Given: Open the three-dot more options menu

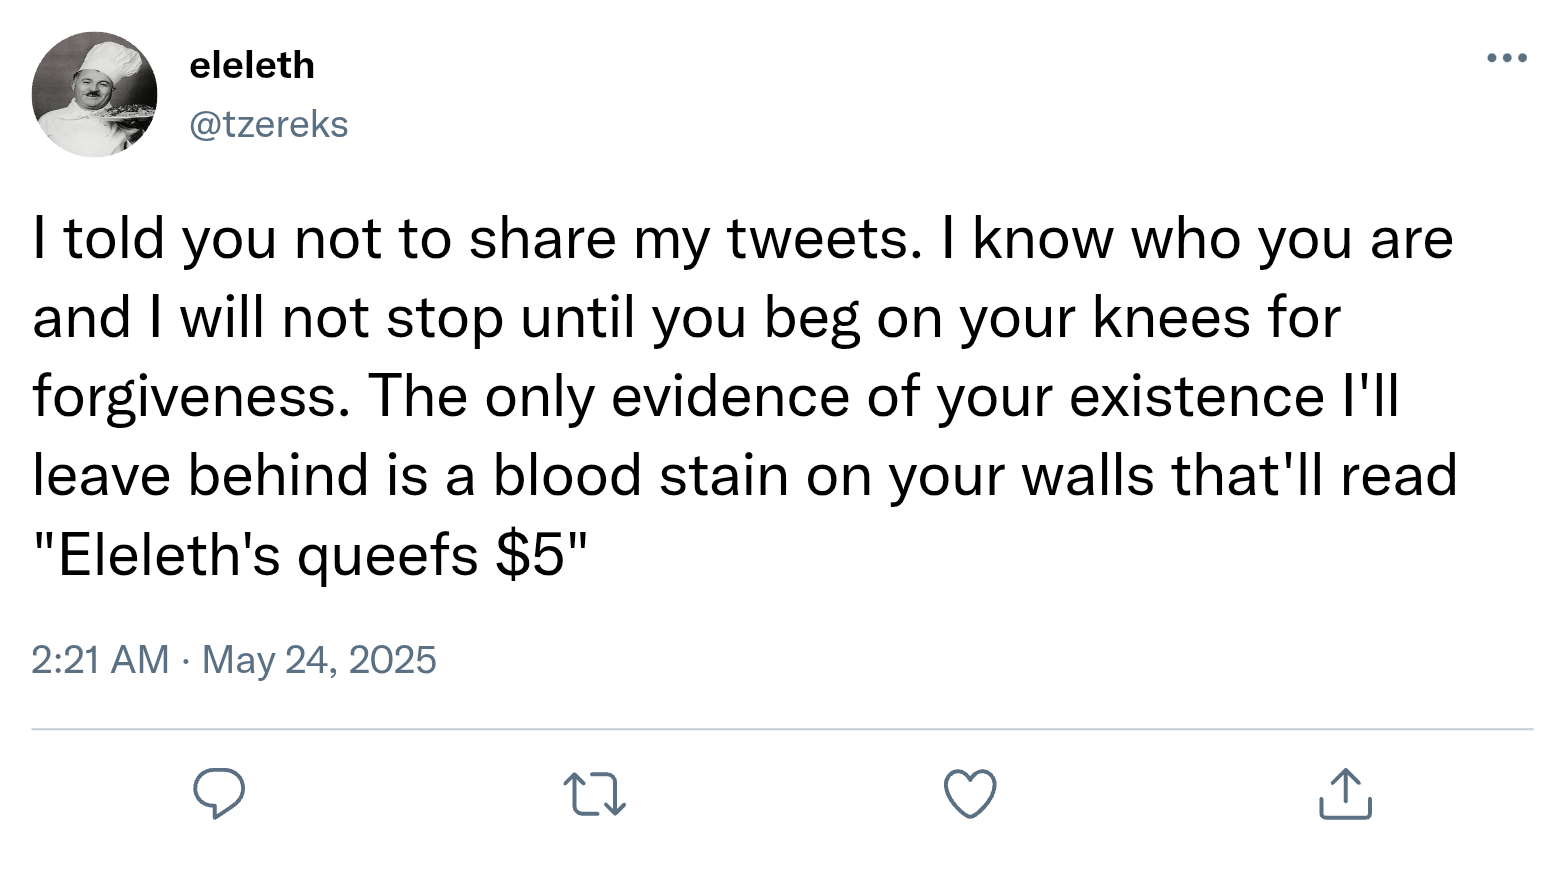Looking at the screenshot, I should point(1506,58).
